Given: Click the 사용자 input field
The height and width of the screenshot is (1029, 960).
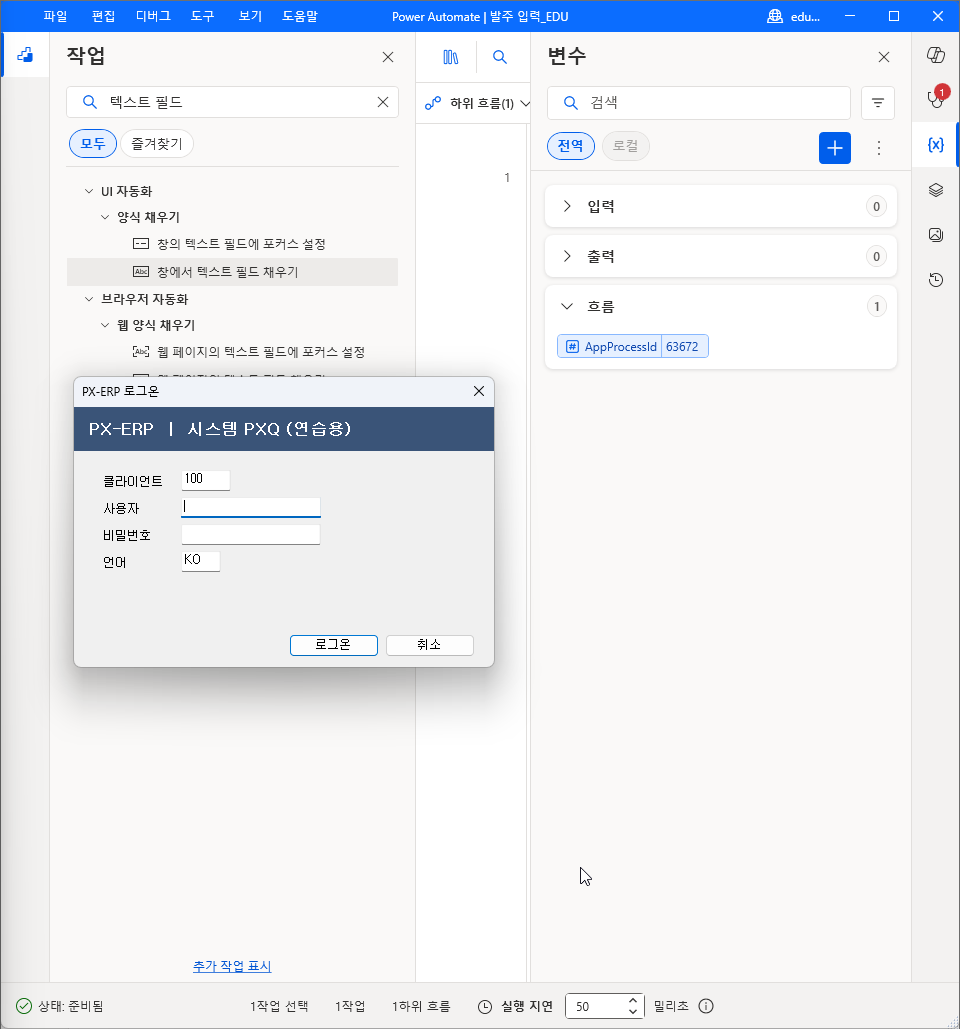Looking at the screenshot, I should [x=251, y=507].
